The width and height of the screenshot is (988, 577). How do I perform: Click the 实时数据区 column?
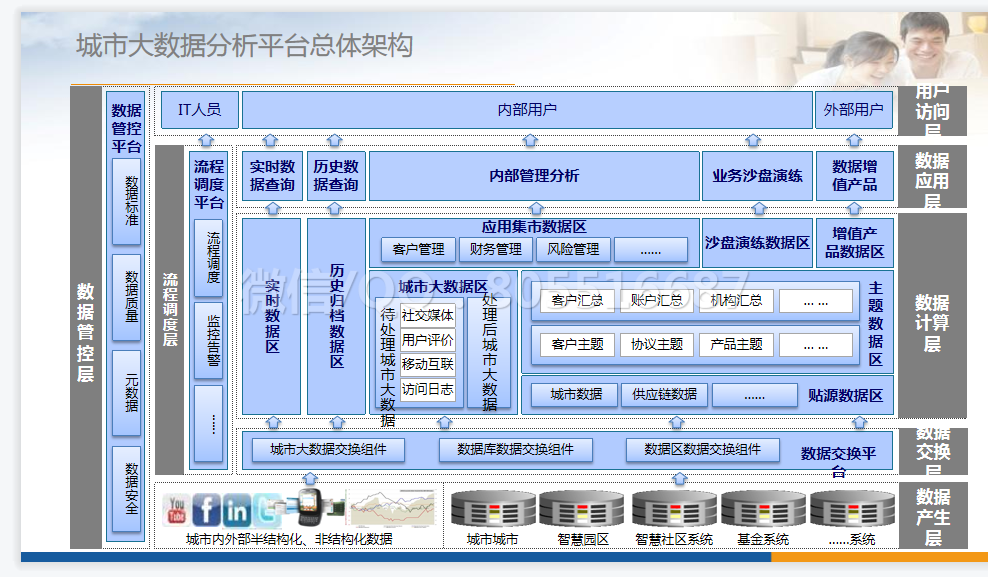click(x=272, y=316)
